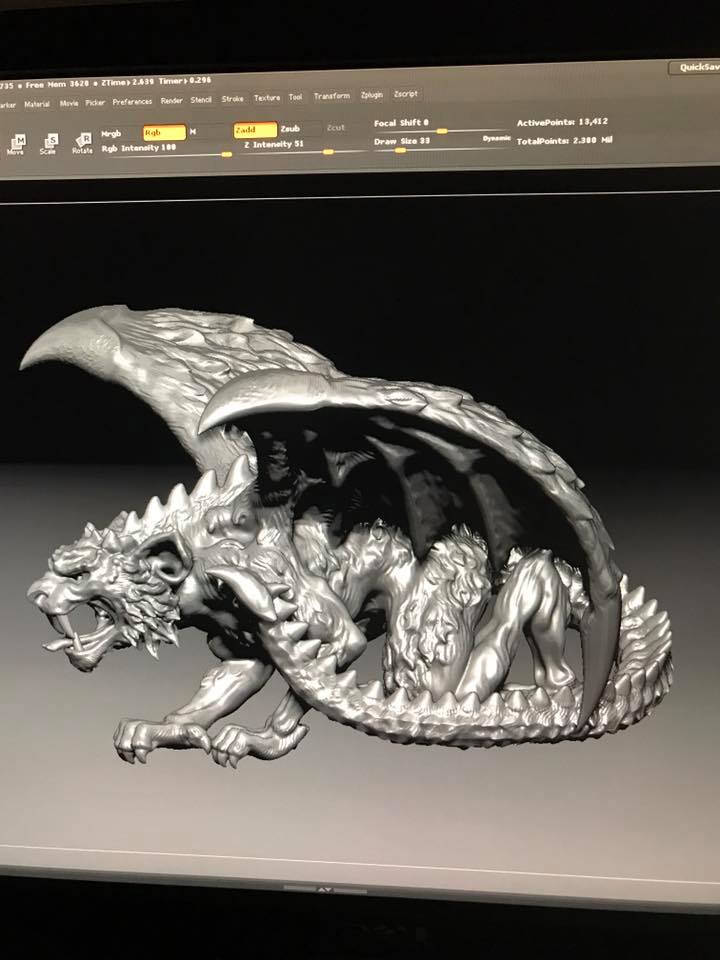Toggle the Mrgb paint mode
The height and width of the screenshot is (960, 720).
[x=114, y=132]
